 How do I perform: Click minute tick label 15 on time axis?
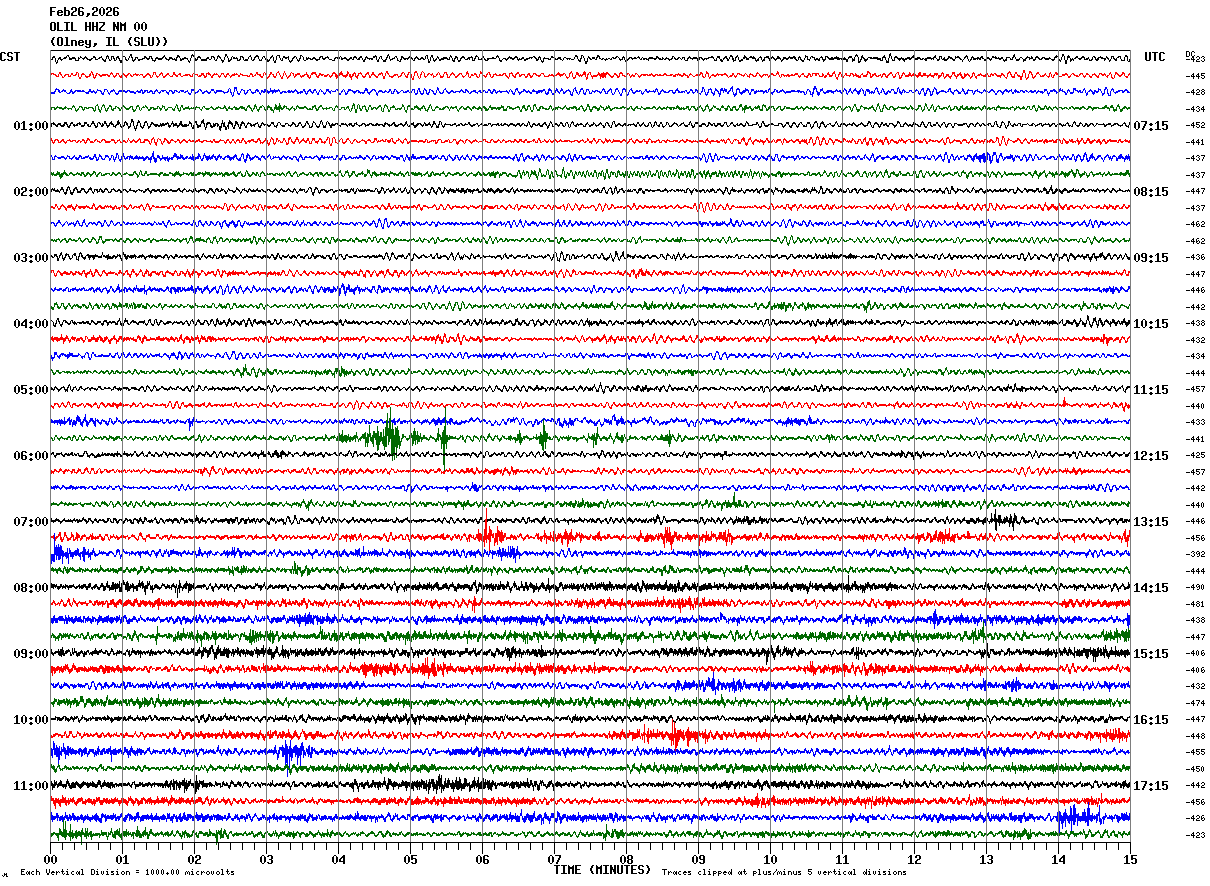pos(1130,859)
